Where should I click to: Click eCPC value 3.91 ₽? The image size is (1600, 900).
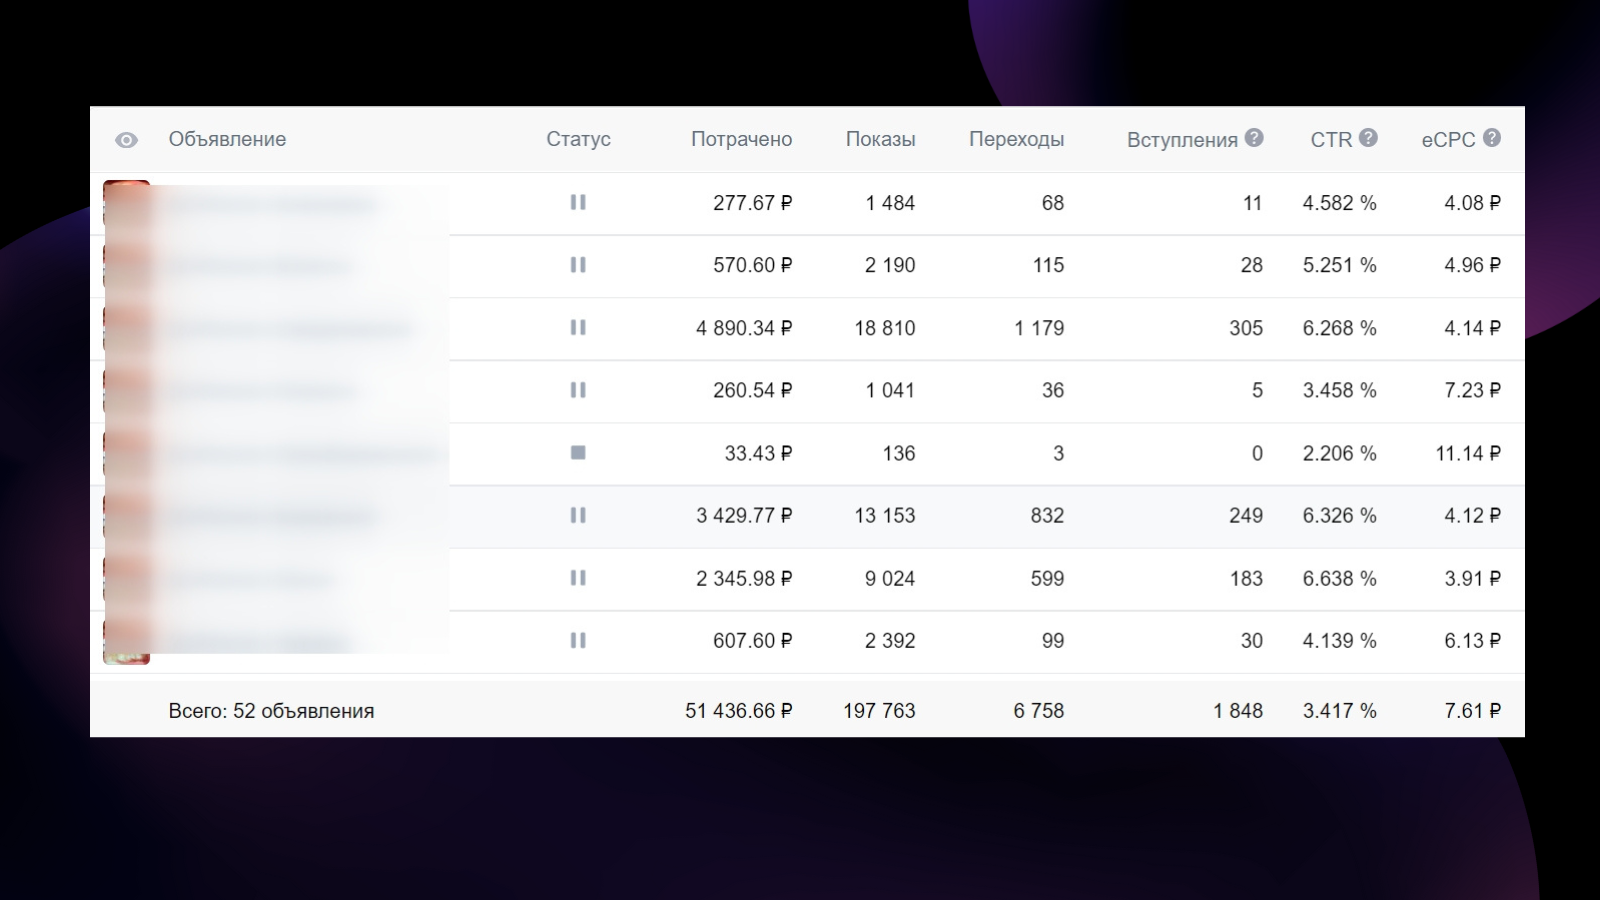(1472, 578)
